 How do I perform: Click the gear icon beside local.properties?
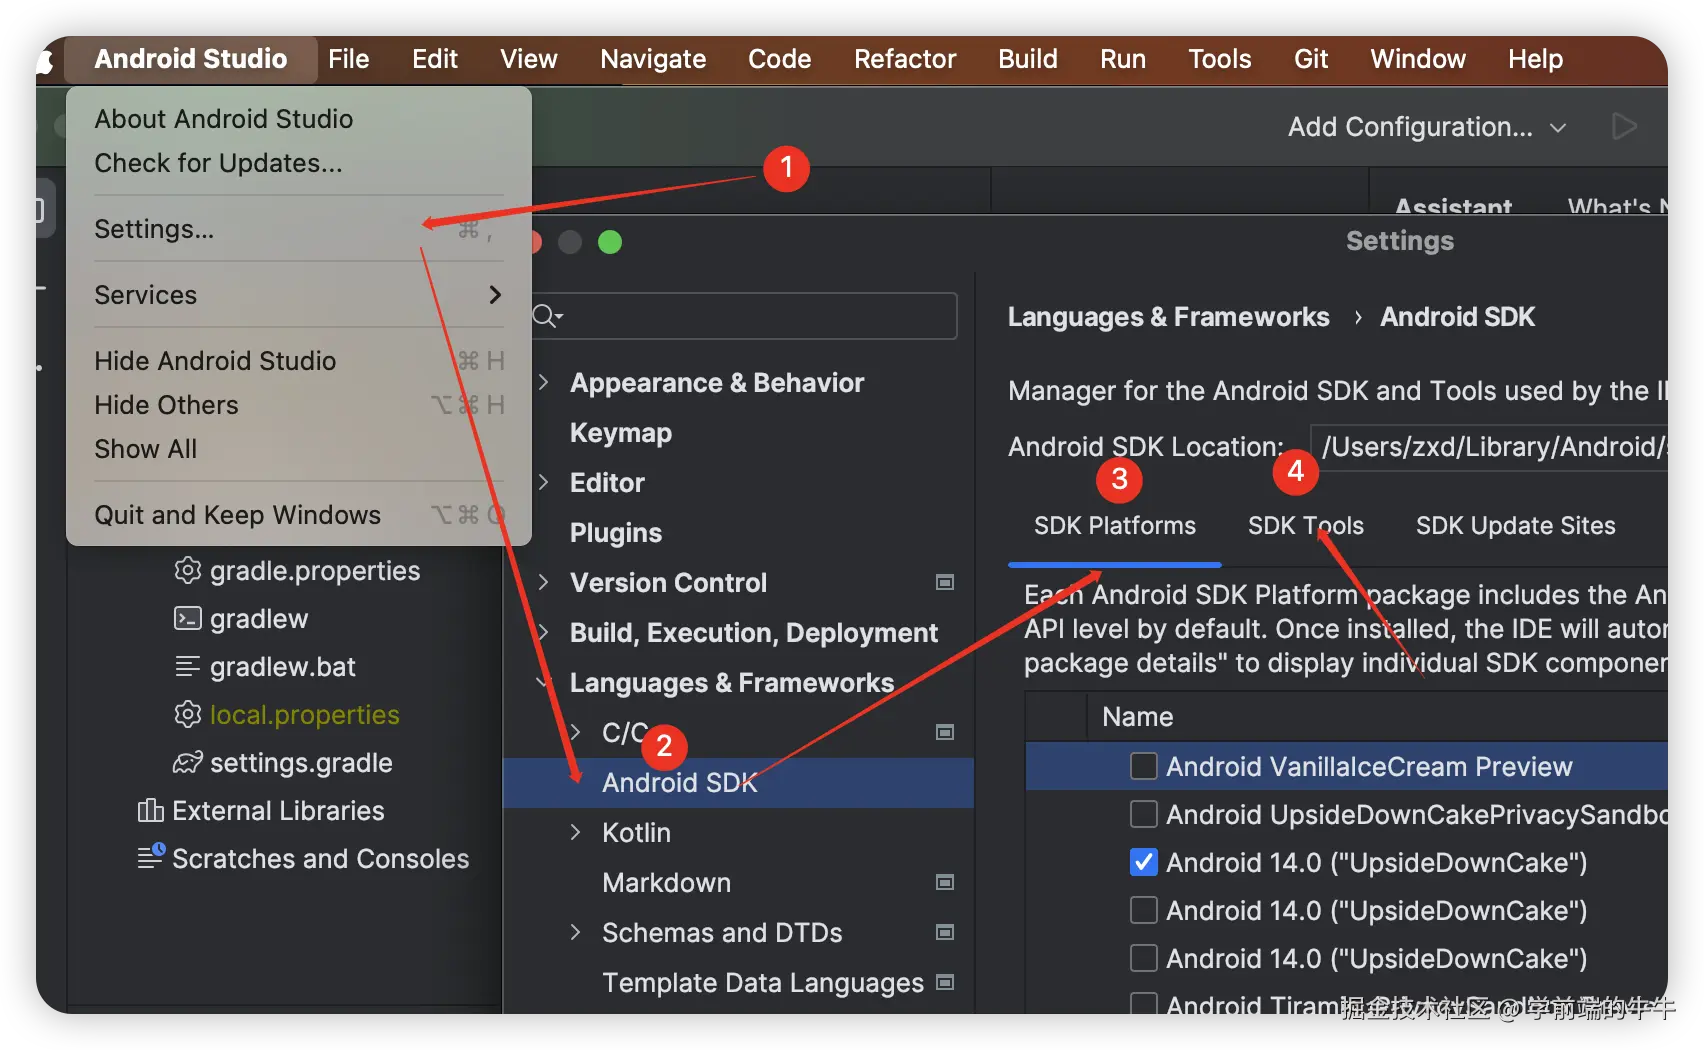187,714
